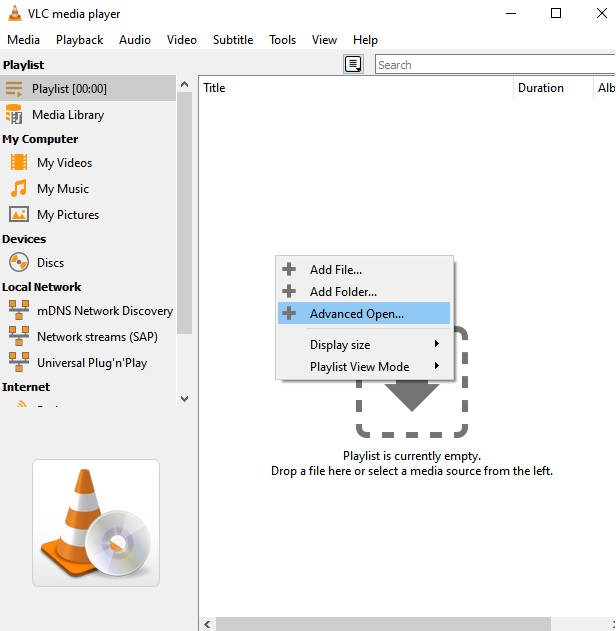616x631 pixels.
Task: Click the playlist horizontal scrollbar thumb
Action: coord(383,624)
